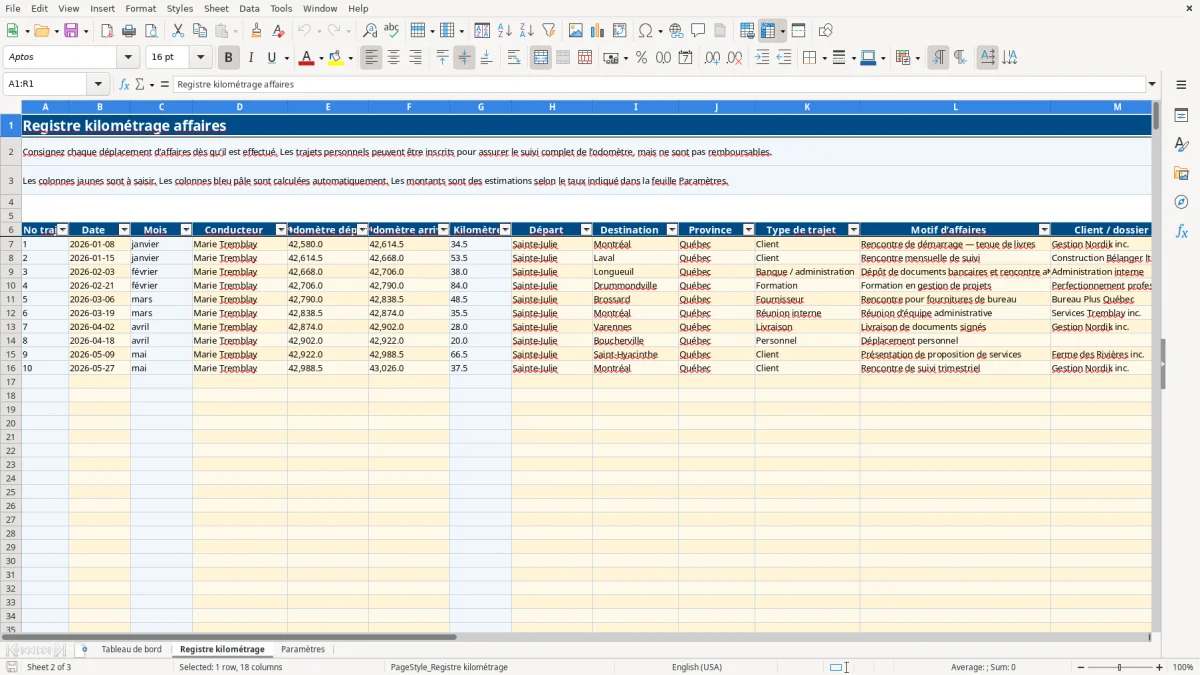Toggle Align Left button
Image resolution: width=1200 pixels, height=675 pixels.
point(372,58)
